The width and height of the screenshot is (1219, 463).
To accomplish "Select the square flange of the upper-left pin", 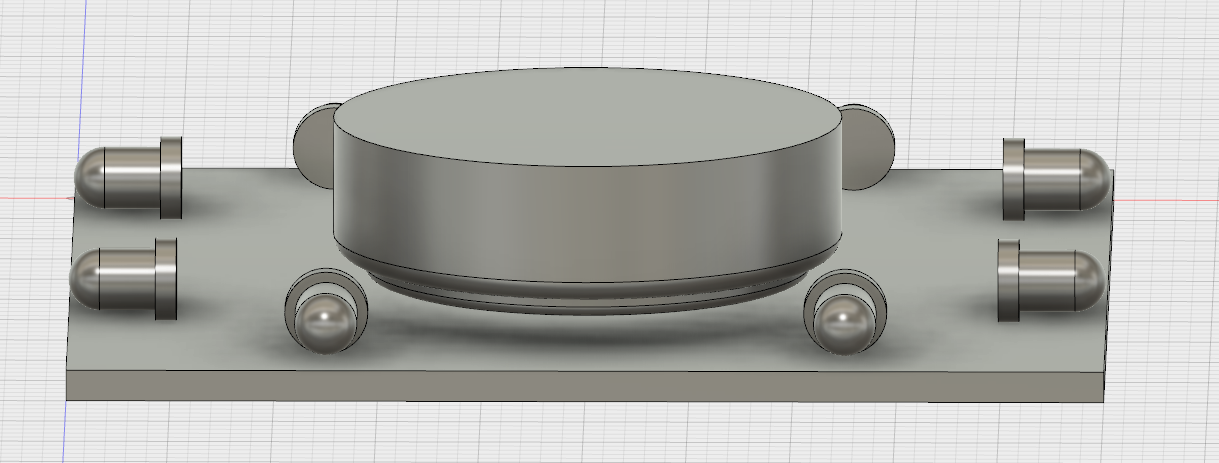I will tap(171, 176).
